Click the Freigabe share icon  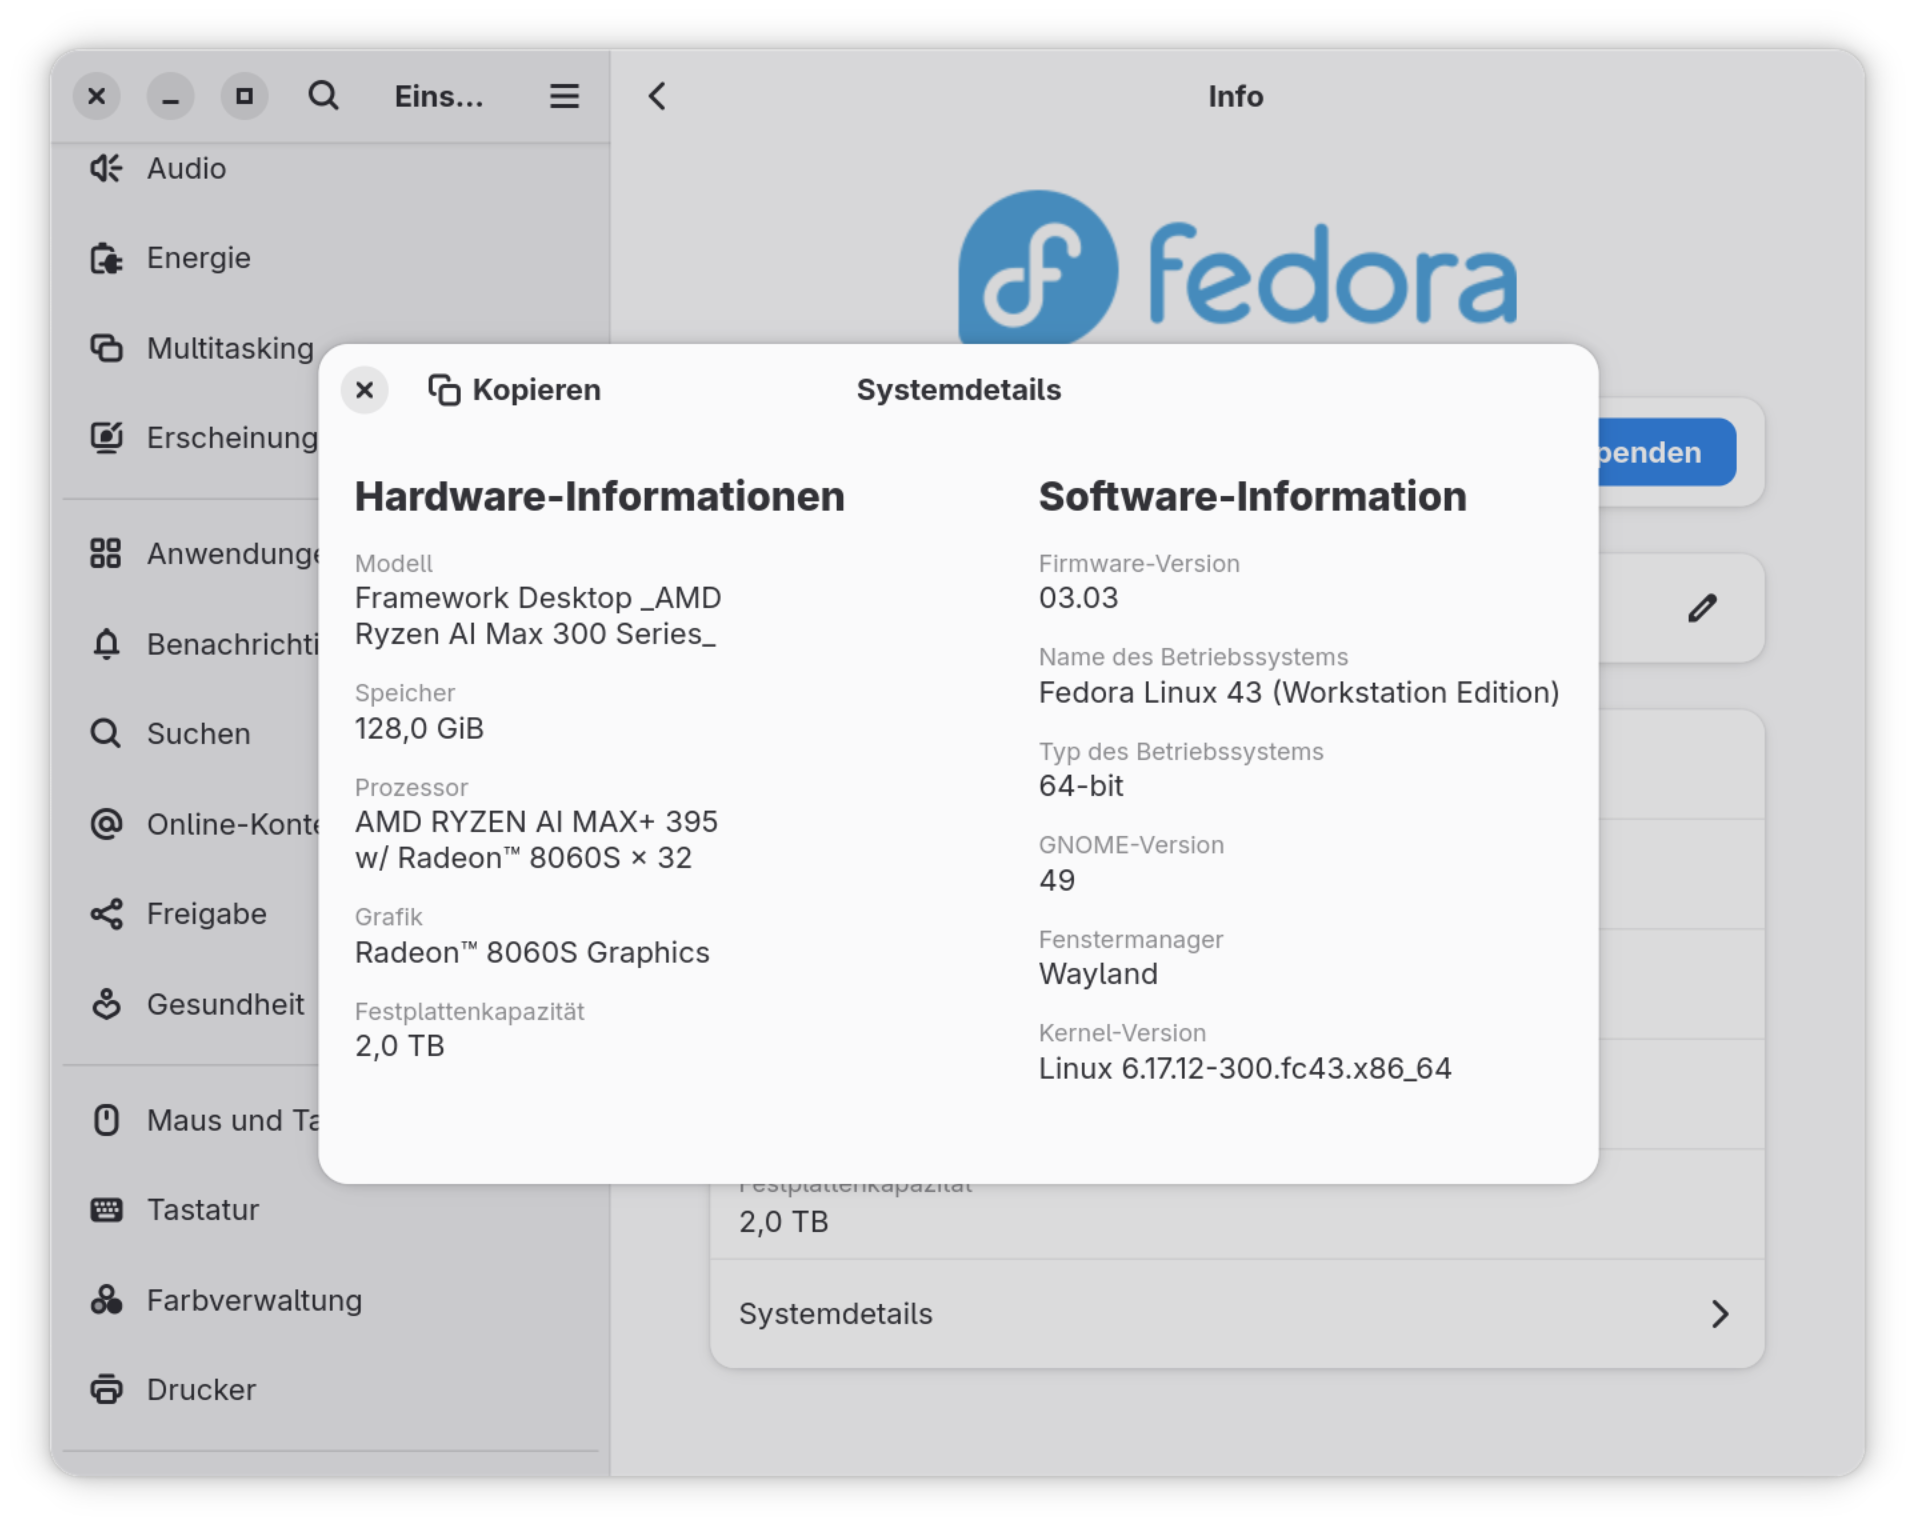106,914
